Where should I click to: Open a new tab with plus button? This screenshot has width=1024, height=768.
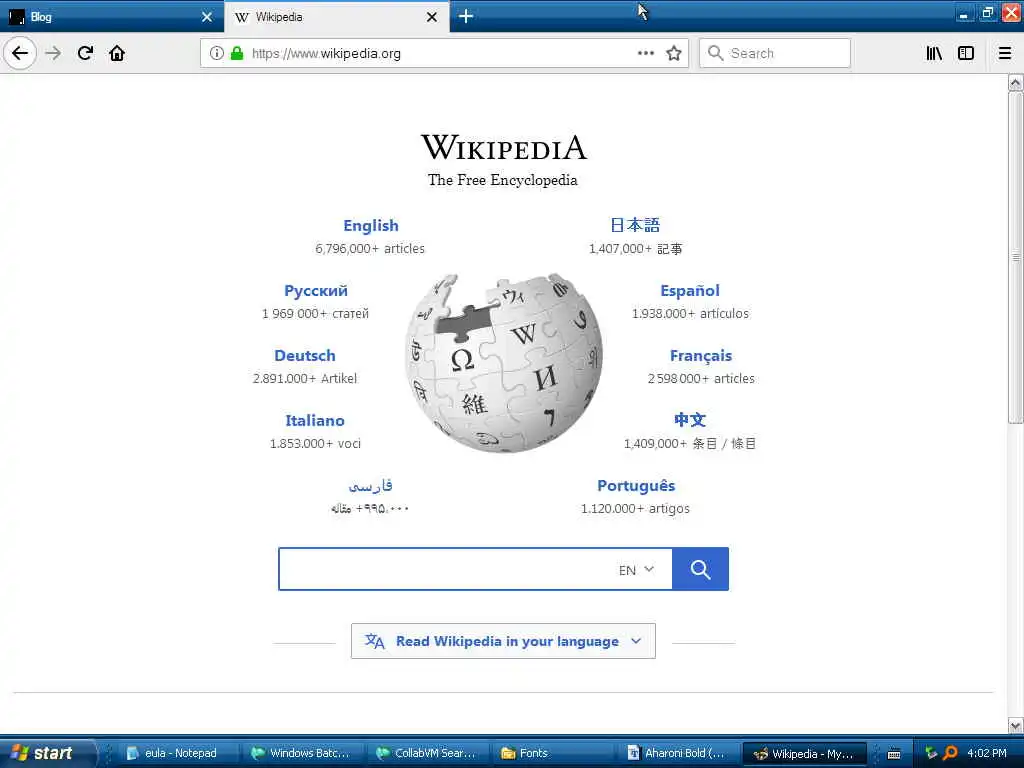[466, 16]
